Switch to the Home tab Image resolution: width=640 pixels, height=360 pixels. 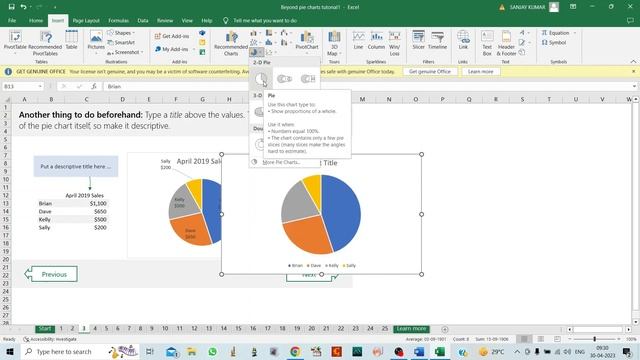click(x=36, y=20)
